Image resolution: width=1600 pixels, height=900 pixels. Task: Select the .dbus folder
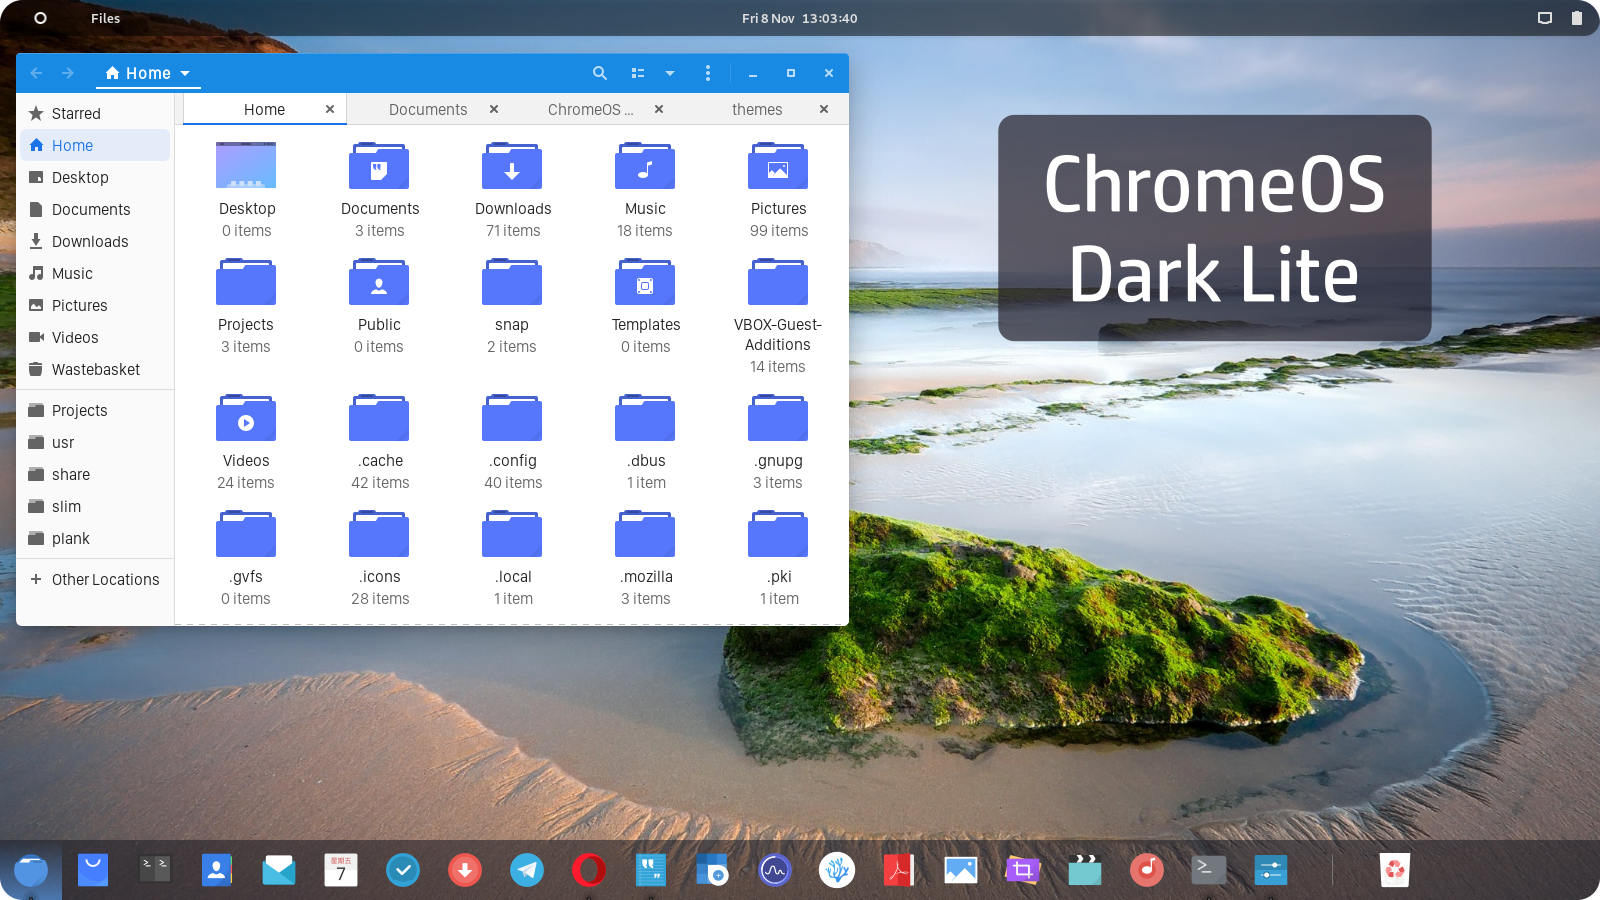tap(645, 417)
